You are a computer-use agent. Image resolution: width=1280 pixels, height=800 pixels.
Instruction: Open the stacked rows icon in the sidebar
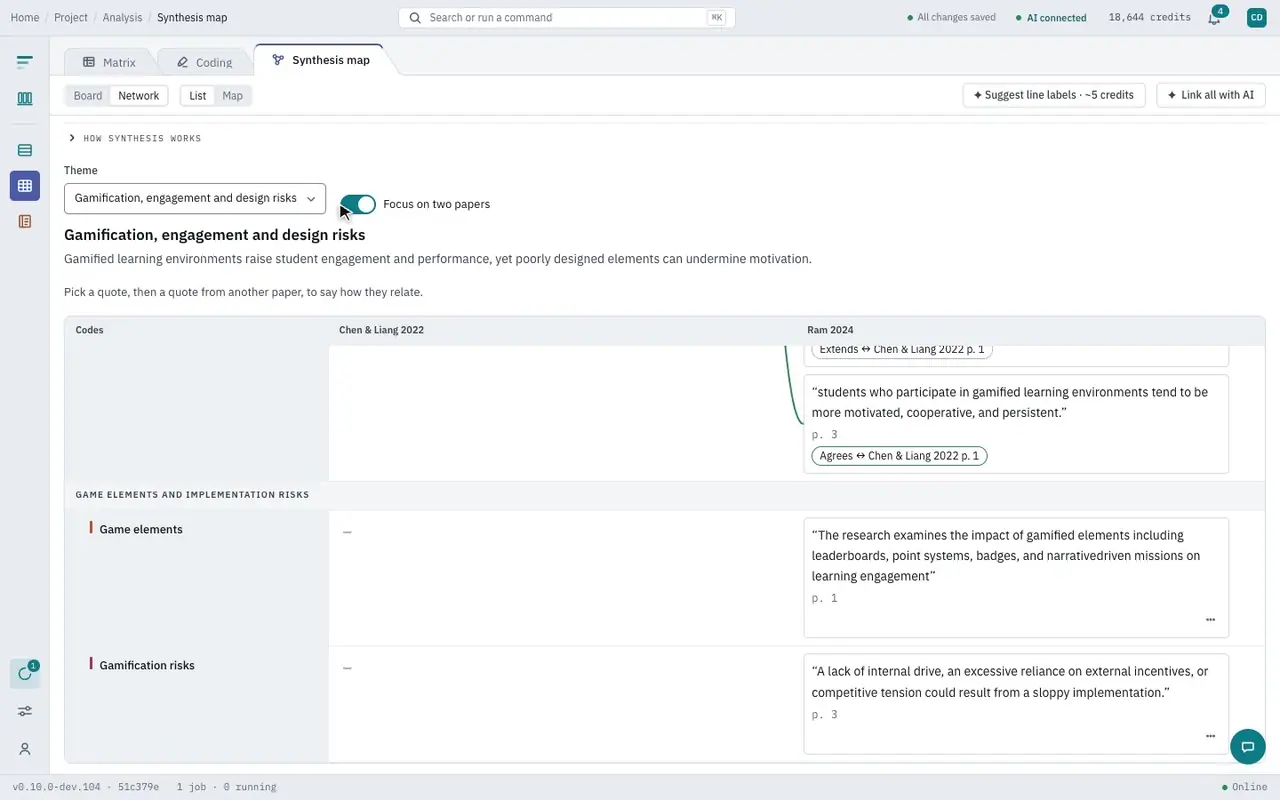25,150
